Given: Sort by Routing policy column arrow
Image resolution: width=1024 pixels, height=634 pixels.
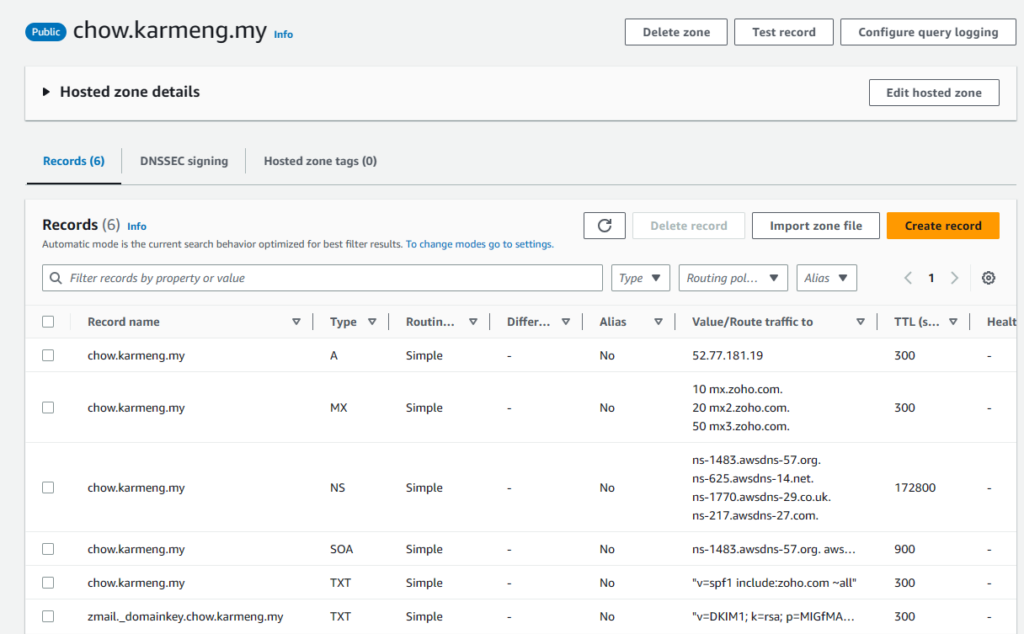Looking at the screenshot, I should pyautogui.click(x=473, y=322).
